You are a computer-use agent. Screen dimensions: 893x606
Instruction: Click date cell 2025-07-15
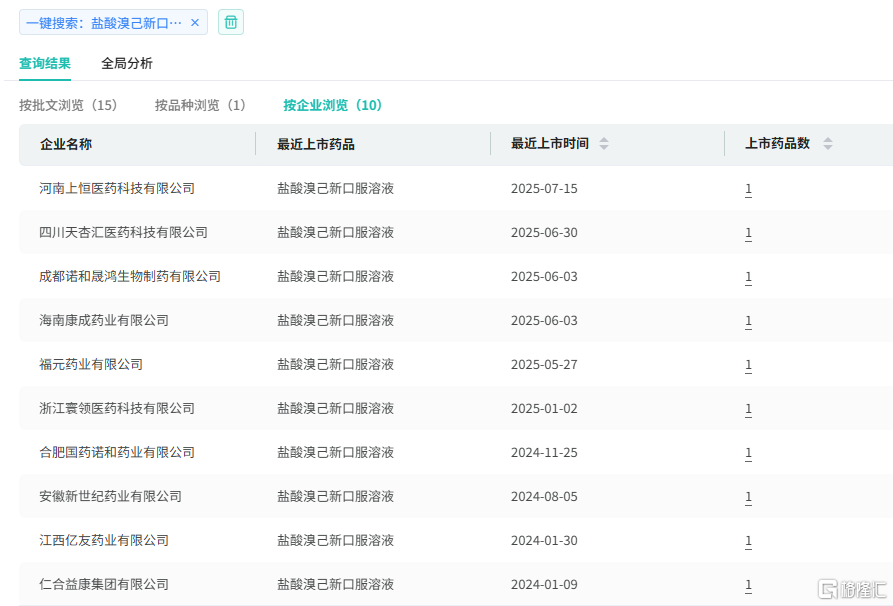pos(544,189)
